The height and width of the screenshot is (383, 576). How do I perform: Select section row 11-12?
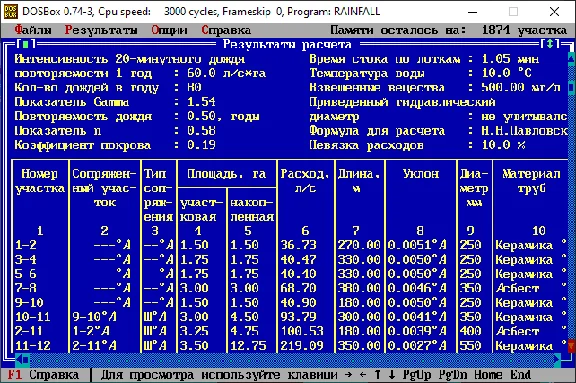[291, 346]
